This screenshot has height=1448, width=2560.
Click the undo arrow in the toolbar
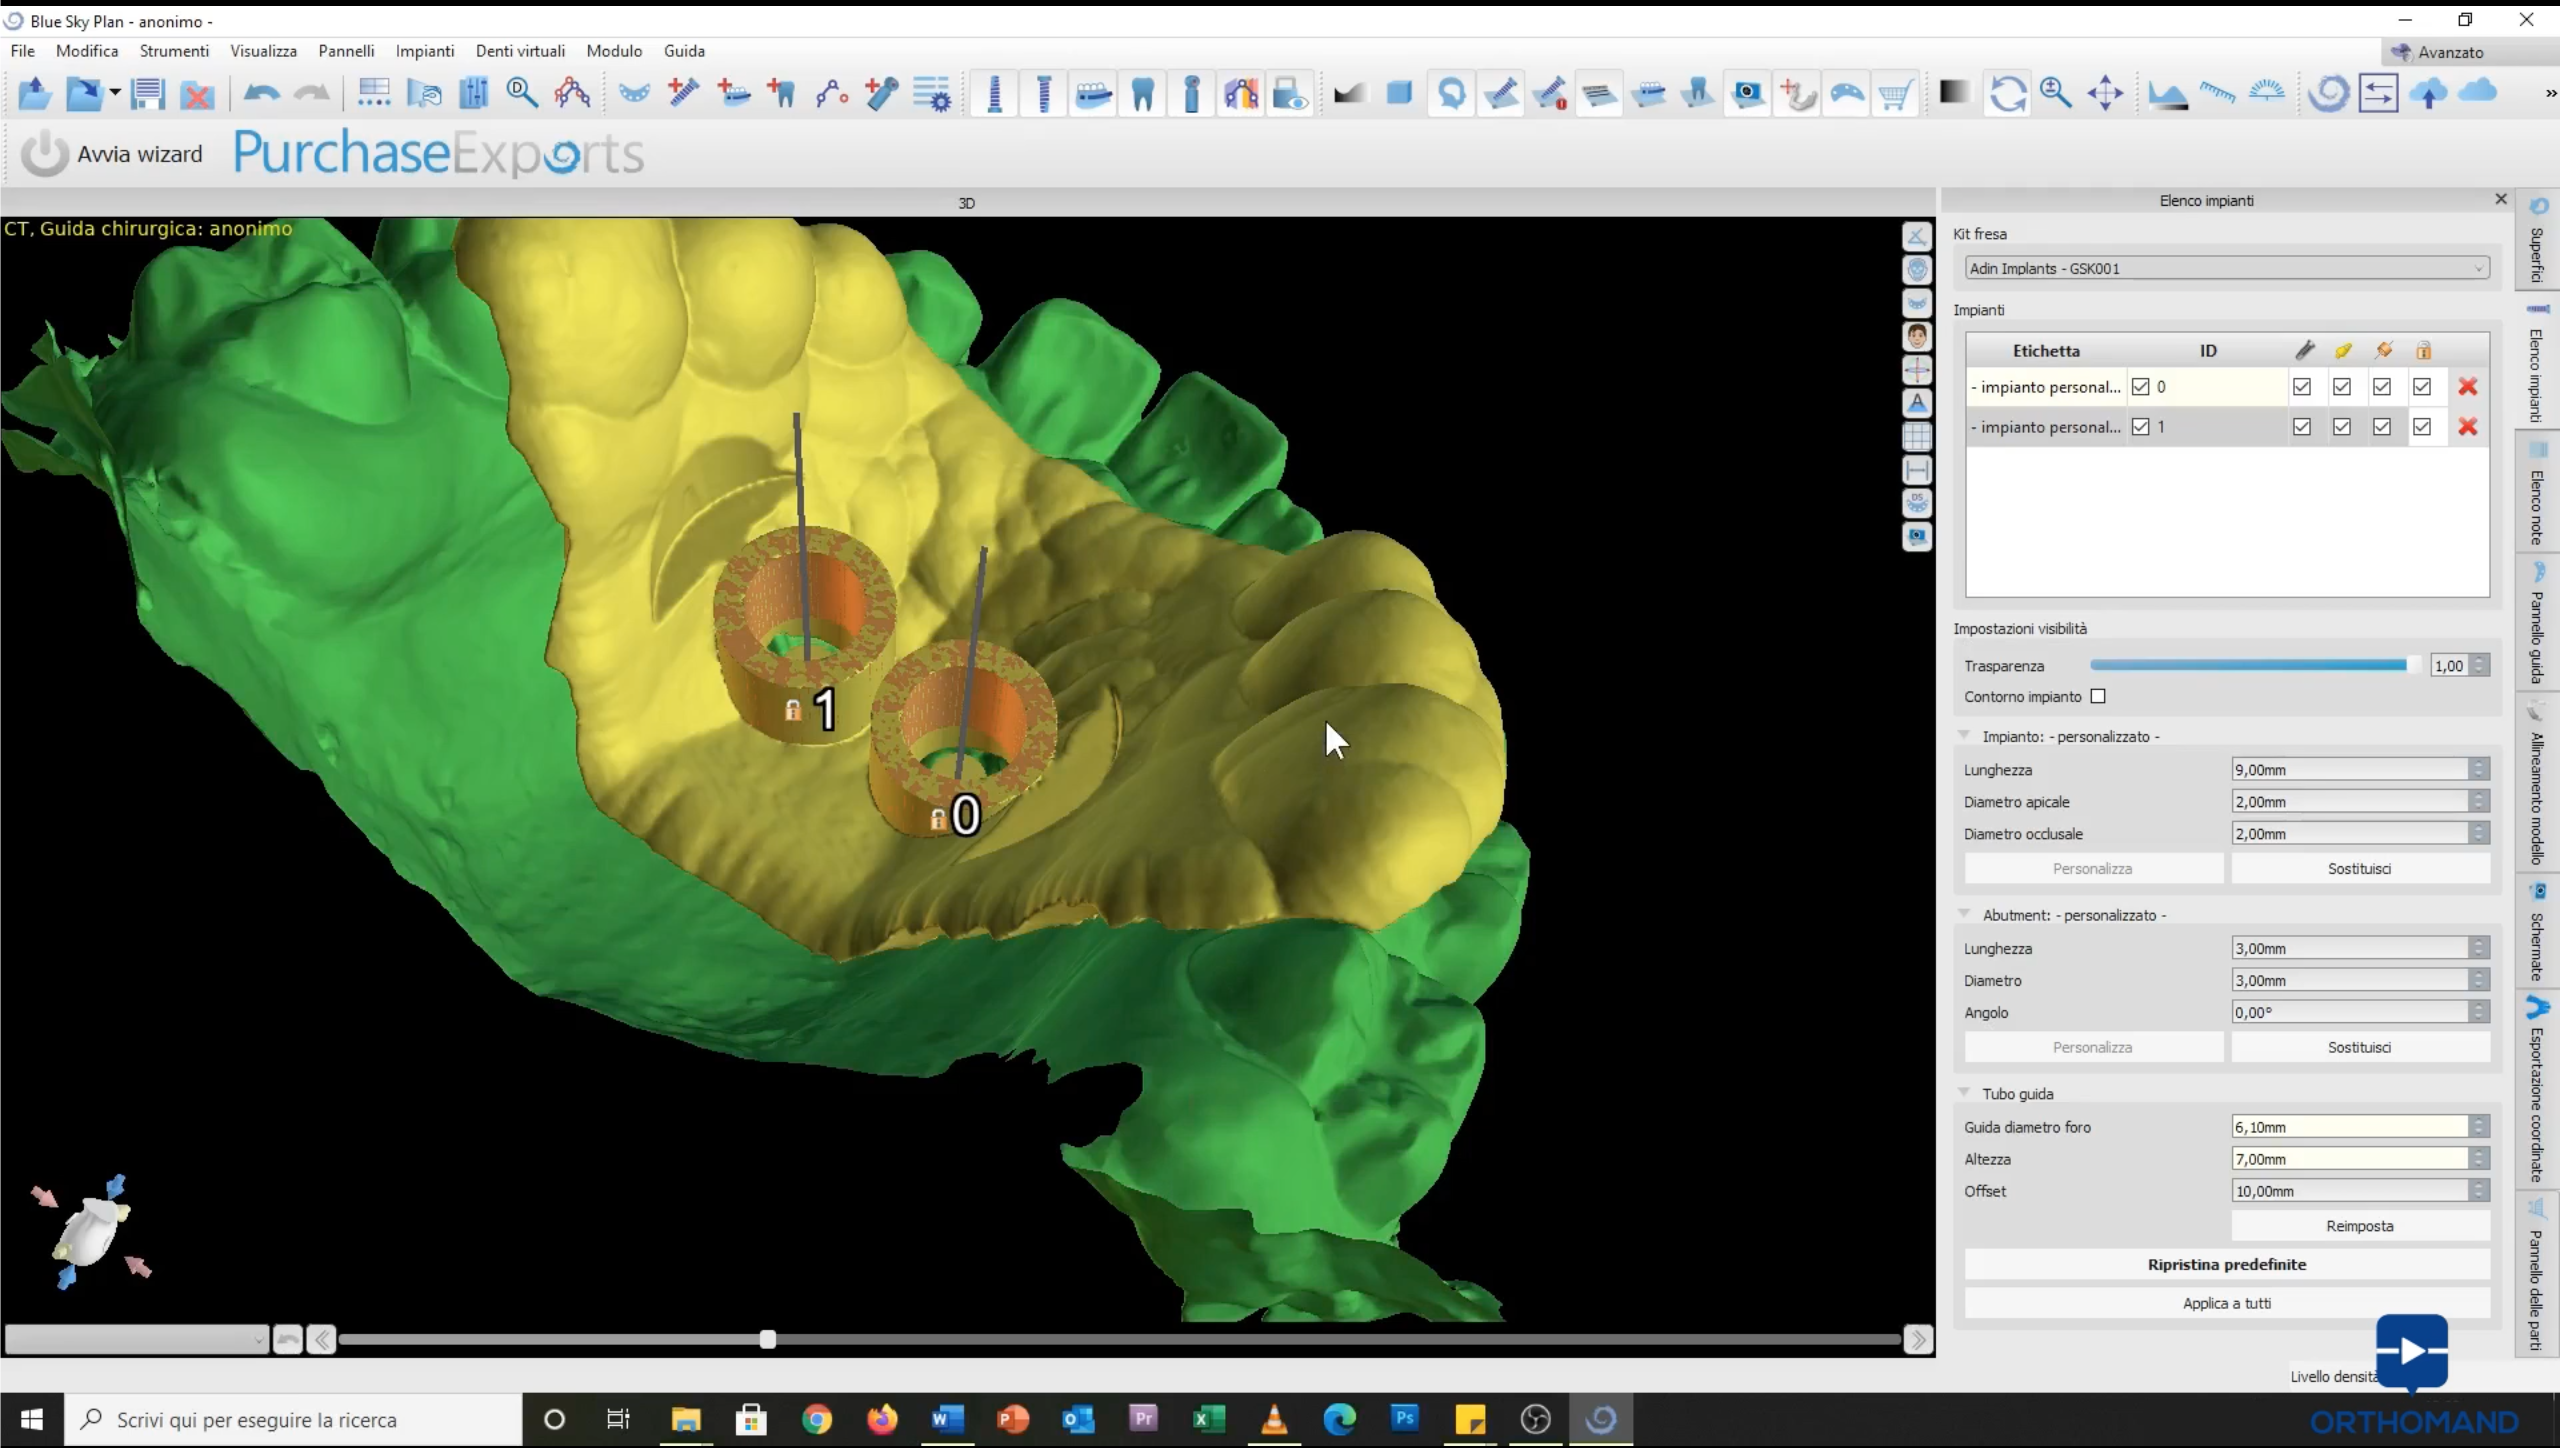click(261, 94)
